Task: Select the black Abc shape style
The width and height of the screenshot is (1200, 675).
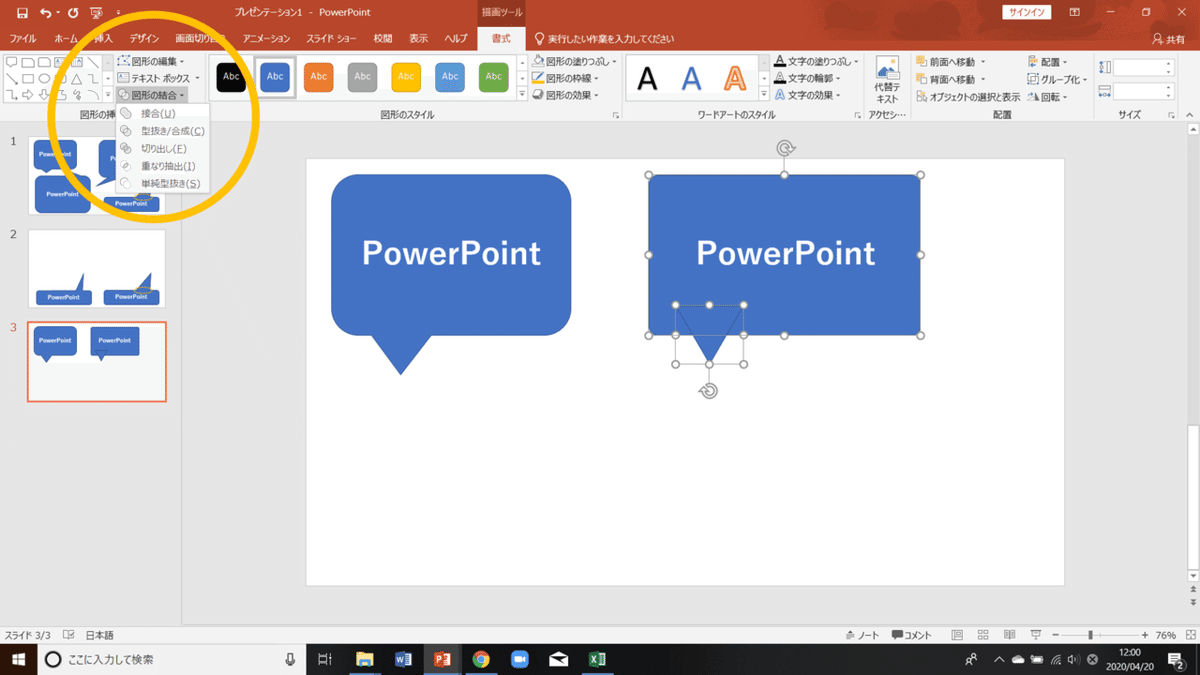Action: (x=231, y=77)
